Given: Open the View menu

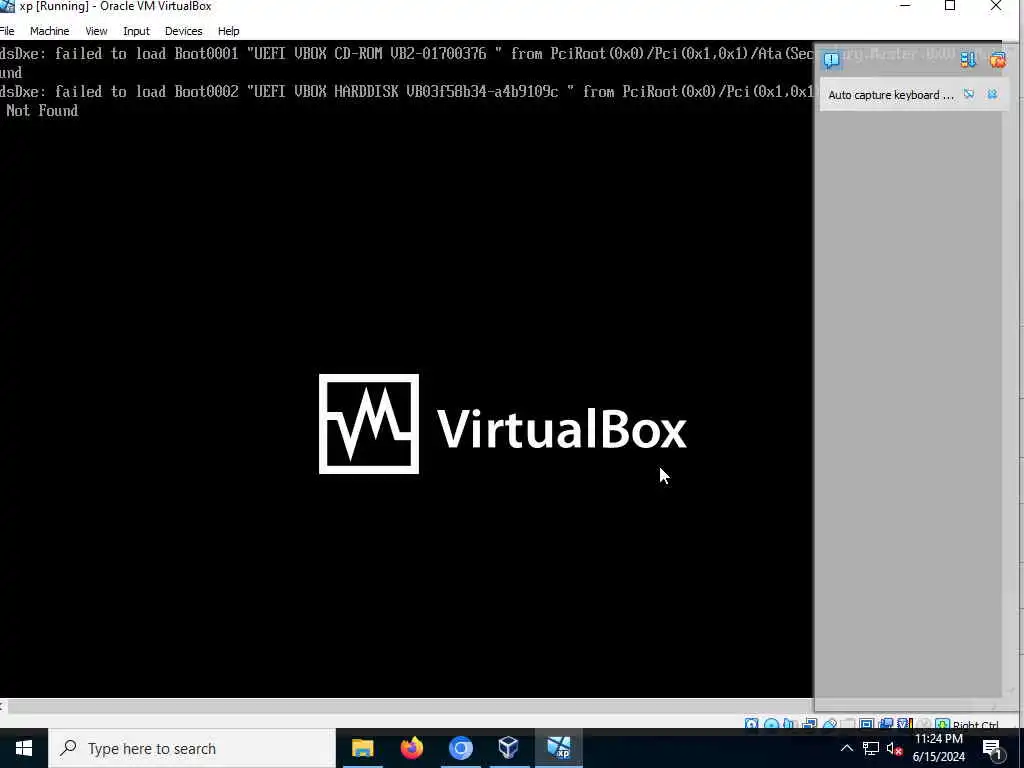Looking at the screenshot, I should click(x=96, y=31).
